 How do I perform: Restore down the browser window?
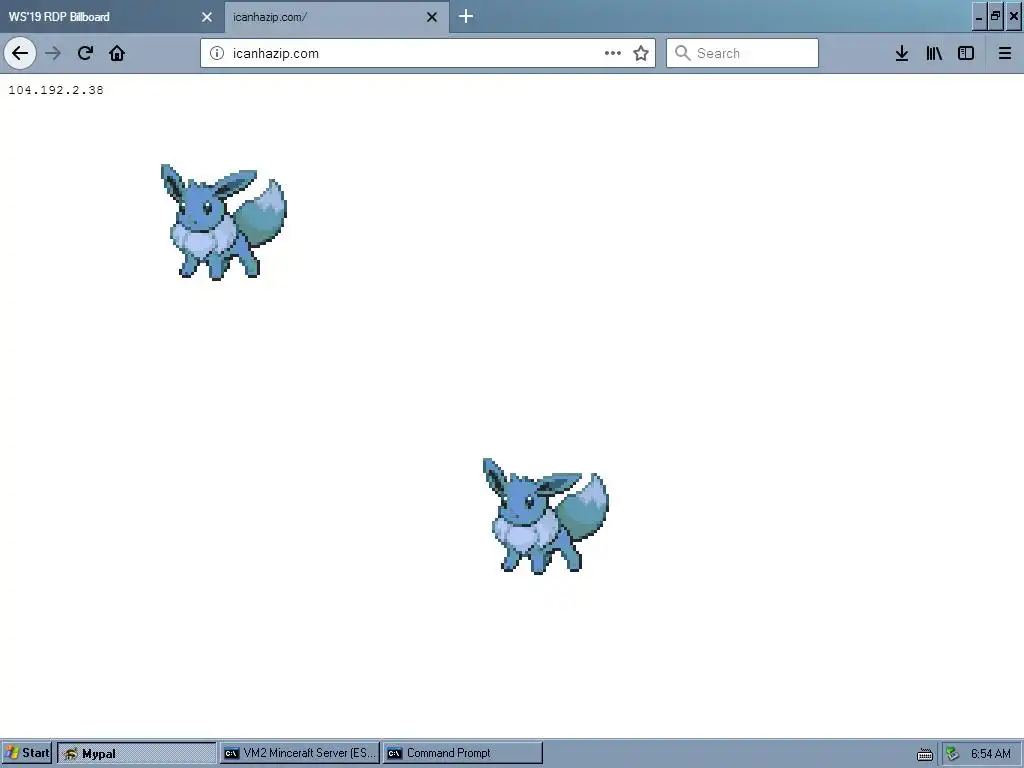[995, 17]
